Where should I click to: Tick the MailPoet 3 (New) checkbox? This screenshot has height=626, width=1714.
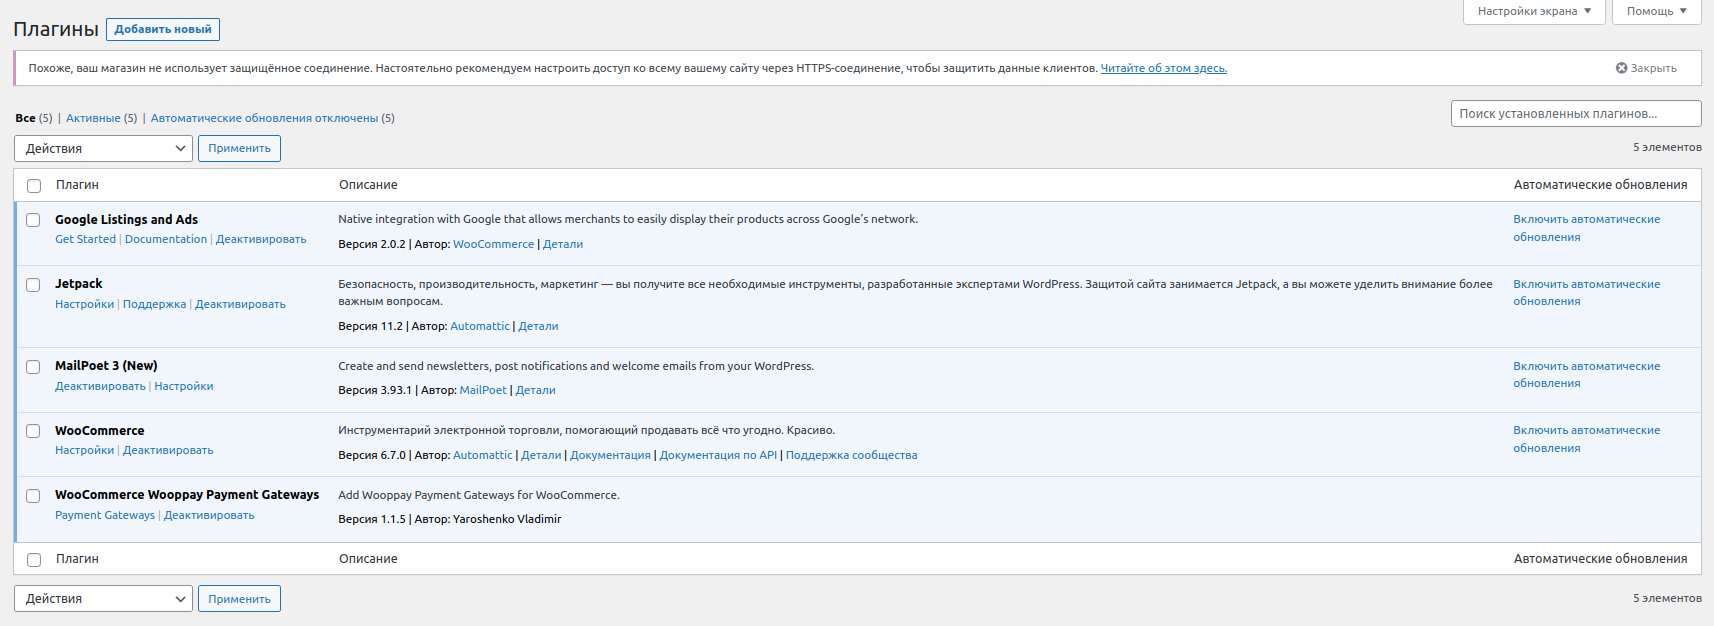tap(33, 367)
